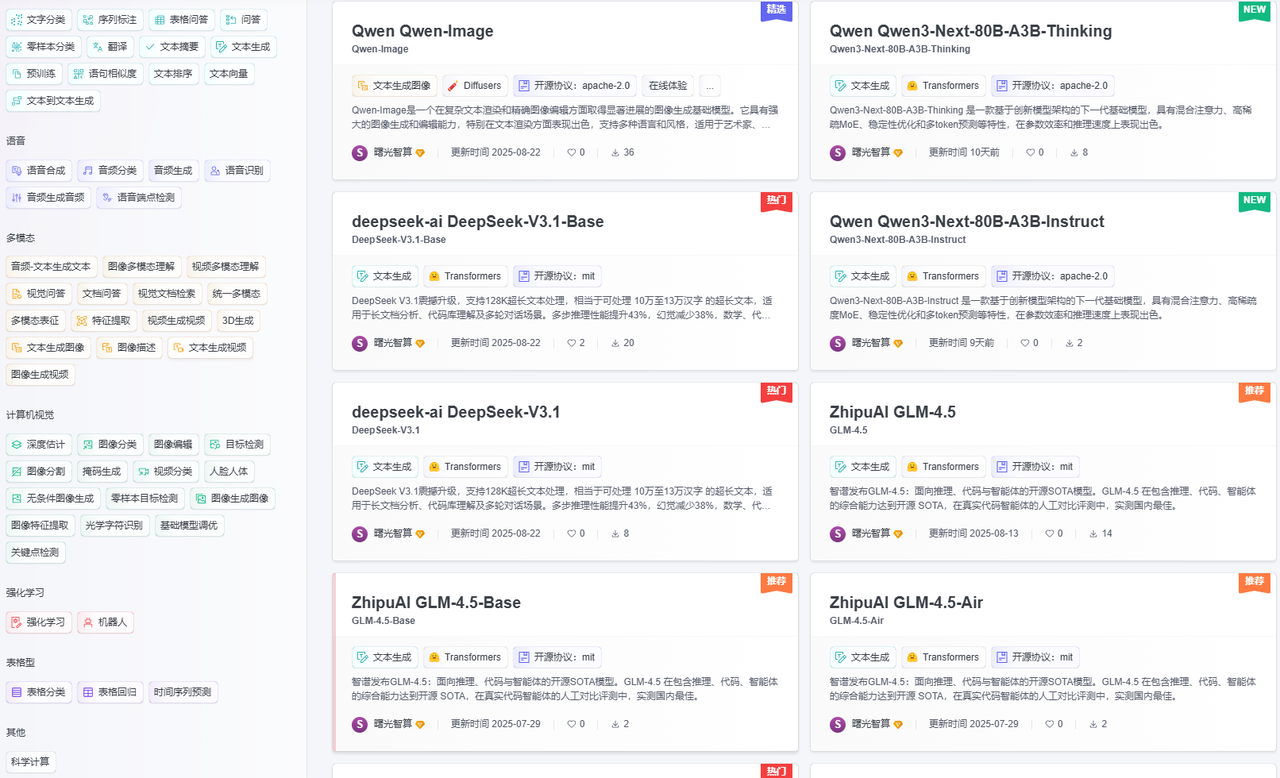Toggle the 文字分类 filter
This screenshot has width=1280, height=778.
coord(39,19)
